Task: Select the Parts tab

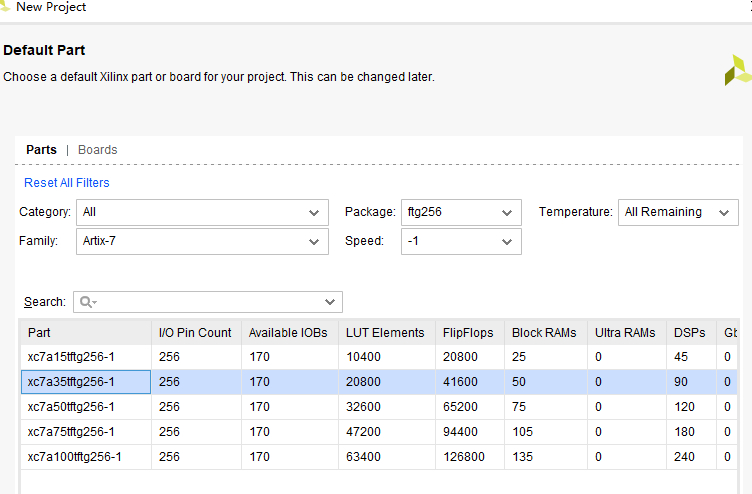Action: (x=41, y=150)
